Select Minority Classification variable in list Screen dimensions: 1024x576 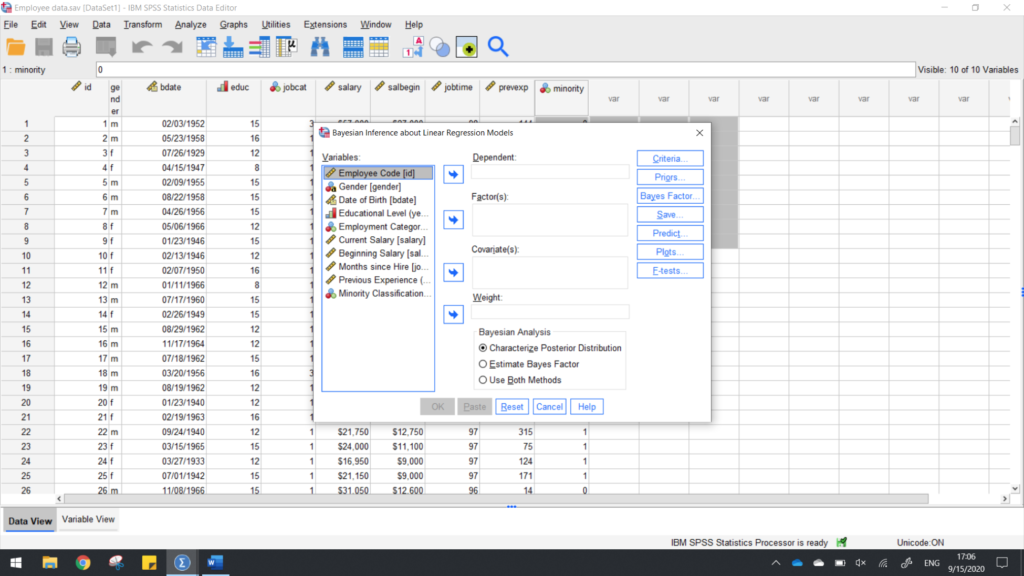(377, 293)
